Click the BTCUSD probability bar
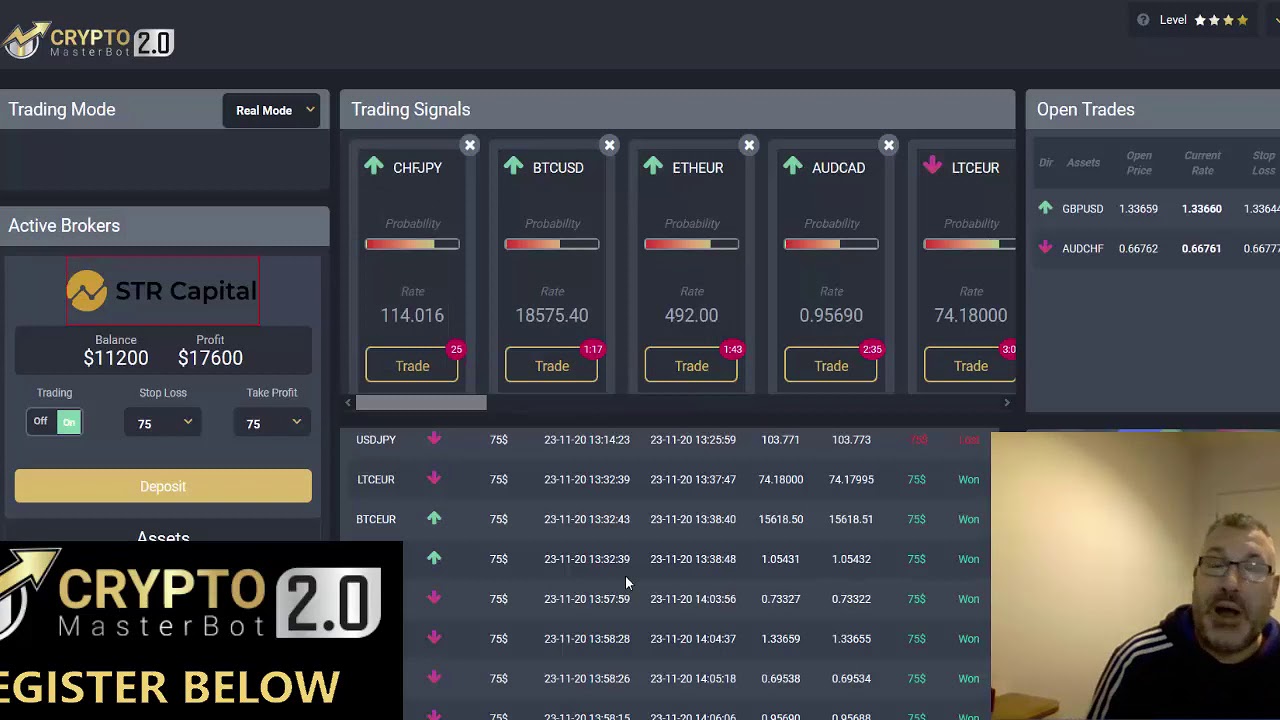Image resolution: width=1280 pixels, height=720 pixels. point(552,244)
